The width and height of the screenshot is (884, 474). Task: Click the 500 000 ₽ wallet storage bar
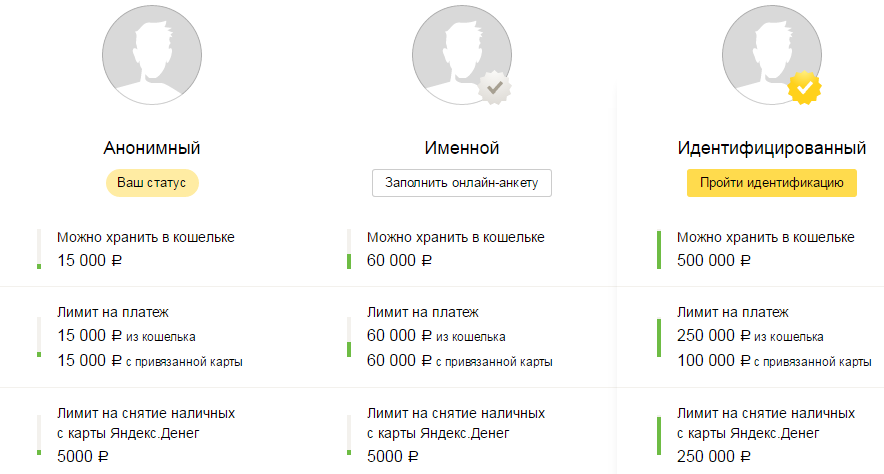[659, 249]
